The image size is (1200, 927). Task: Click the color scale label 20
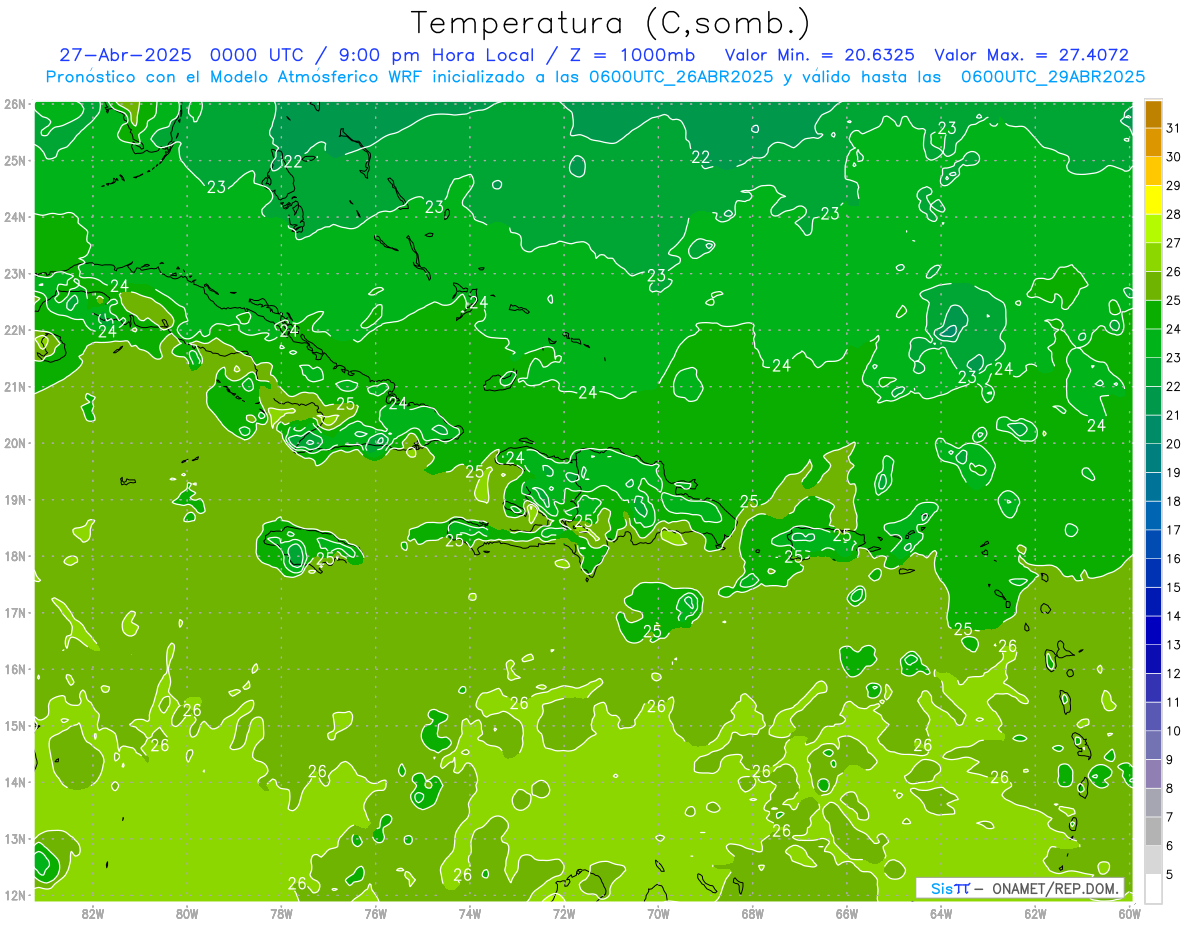coord(1173,443)
